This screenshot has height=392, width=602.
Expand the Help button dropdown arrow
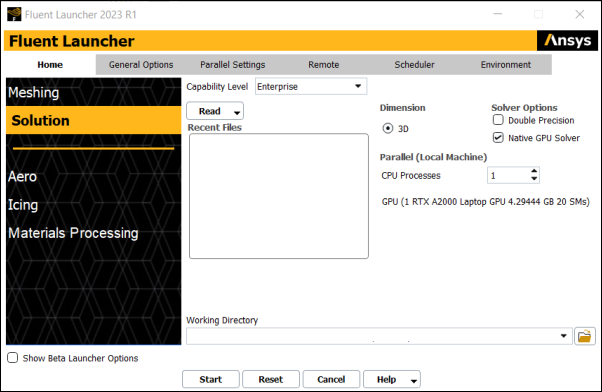[413, 380]
